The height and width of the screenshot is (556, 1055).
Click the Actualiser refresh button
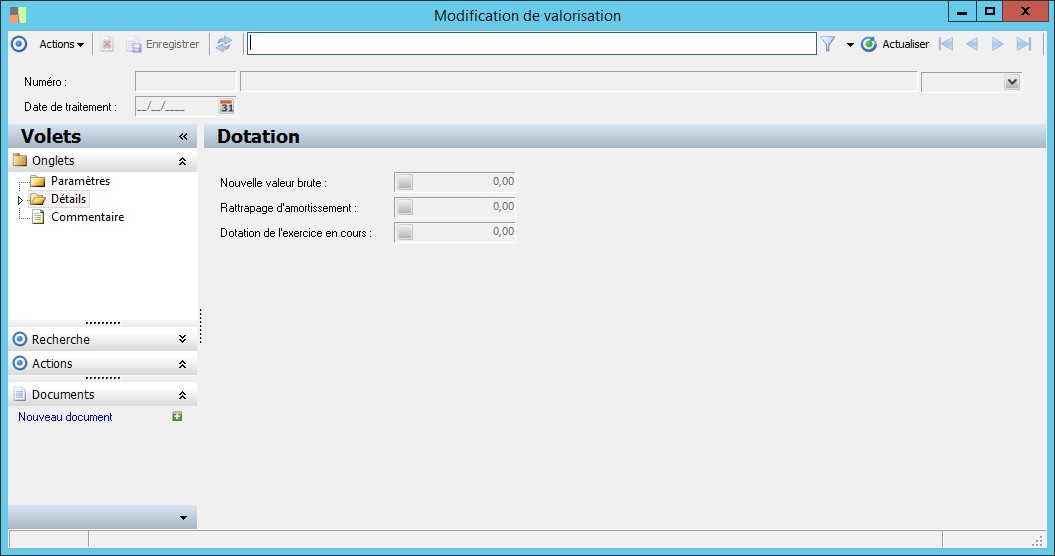(895, 44)
